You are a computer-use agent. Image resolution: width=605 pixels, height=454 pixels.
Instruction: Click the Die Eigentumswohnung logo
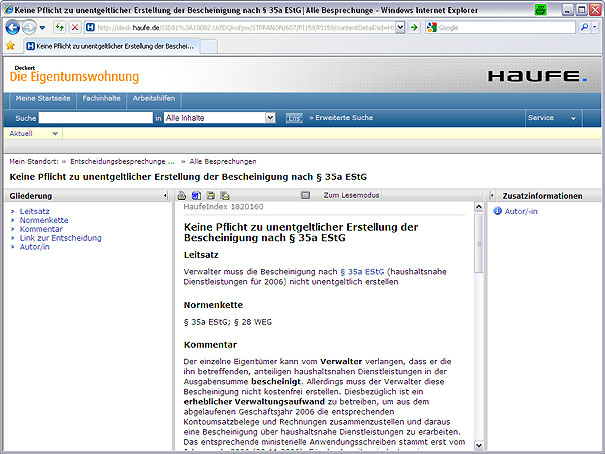(74, 74)
